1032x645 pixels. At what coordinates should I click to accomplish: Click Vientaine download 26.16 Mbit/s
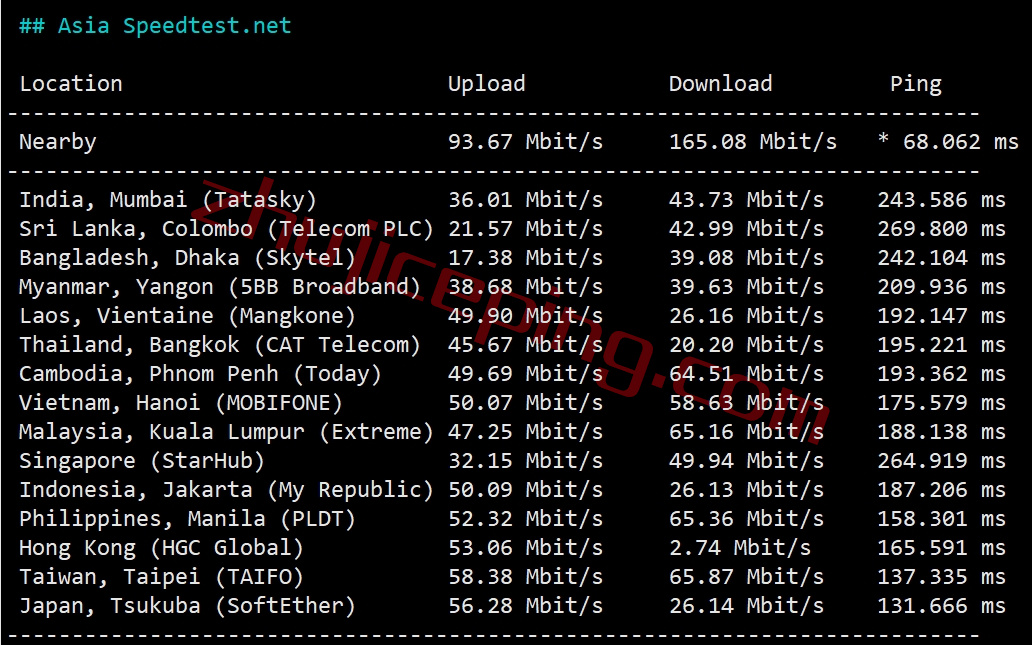tap(746, 315)
